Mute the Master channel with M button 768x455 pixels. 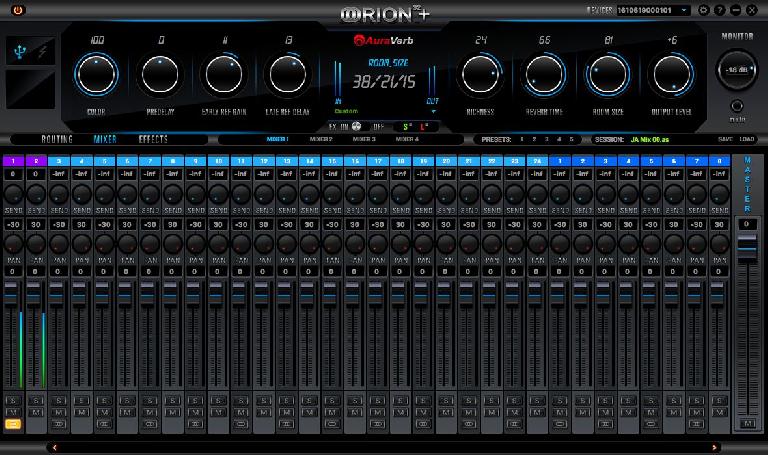747,424
